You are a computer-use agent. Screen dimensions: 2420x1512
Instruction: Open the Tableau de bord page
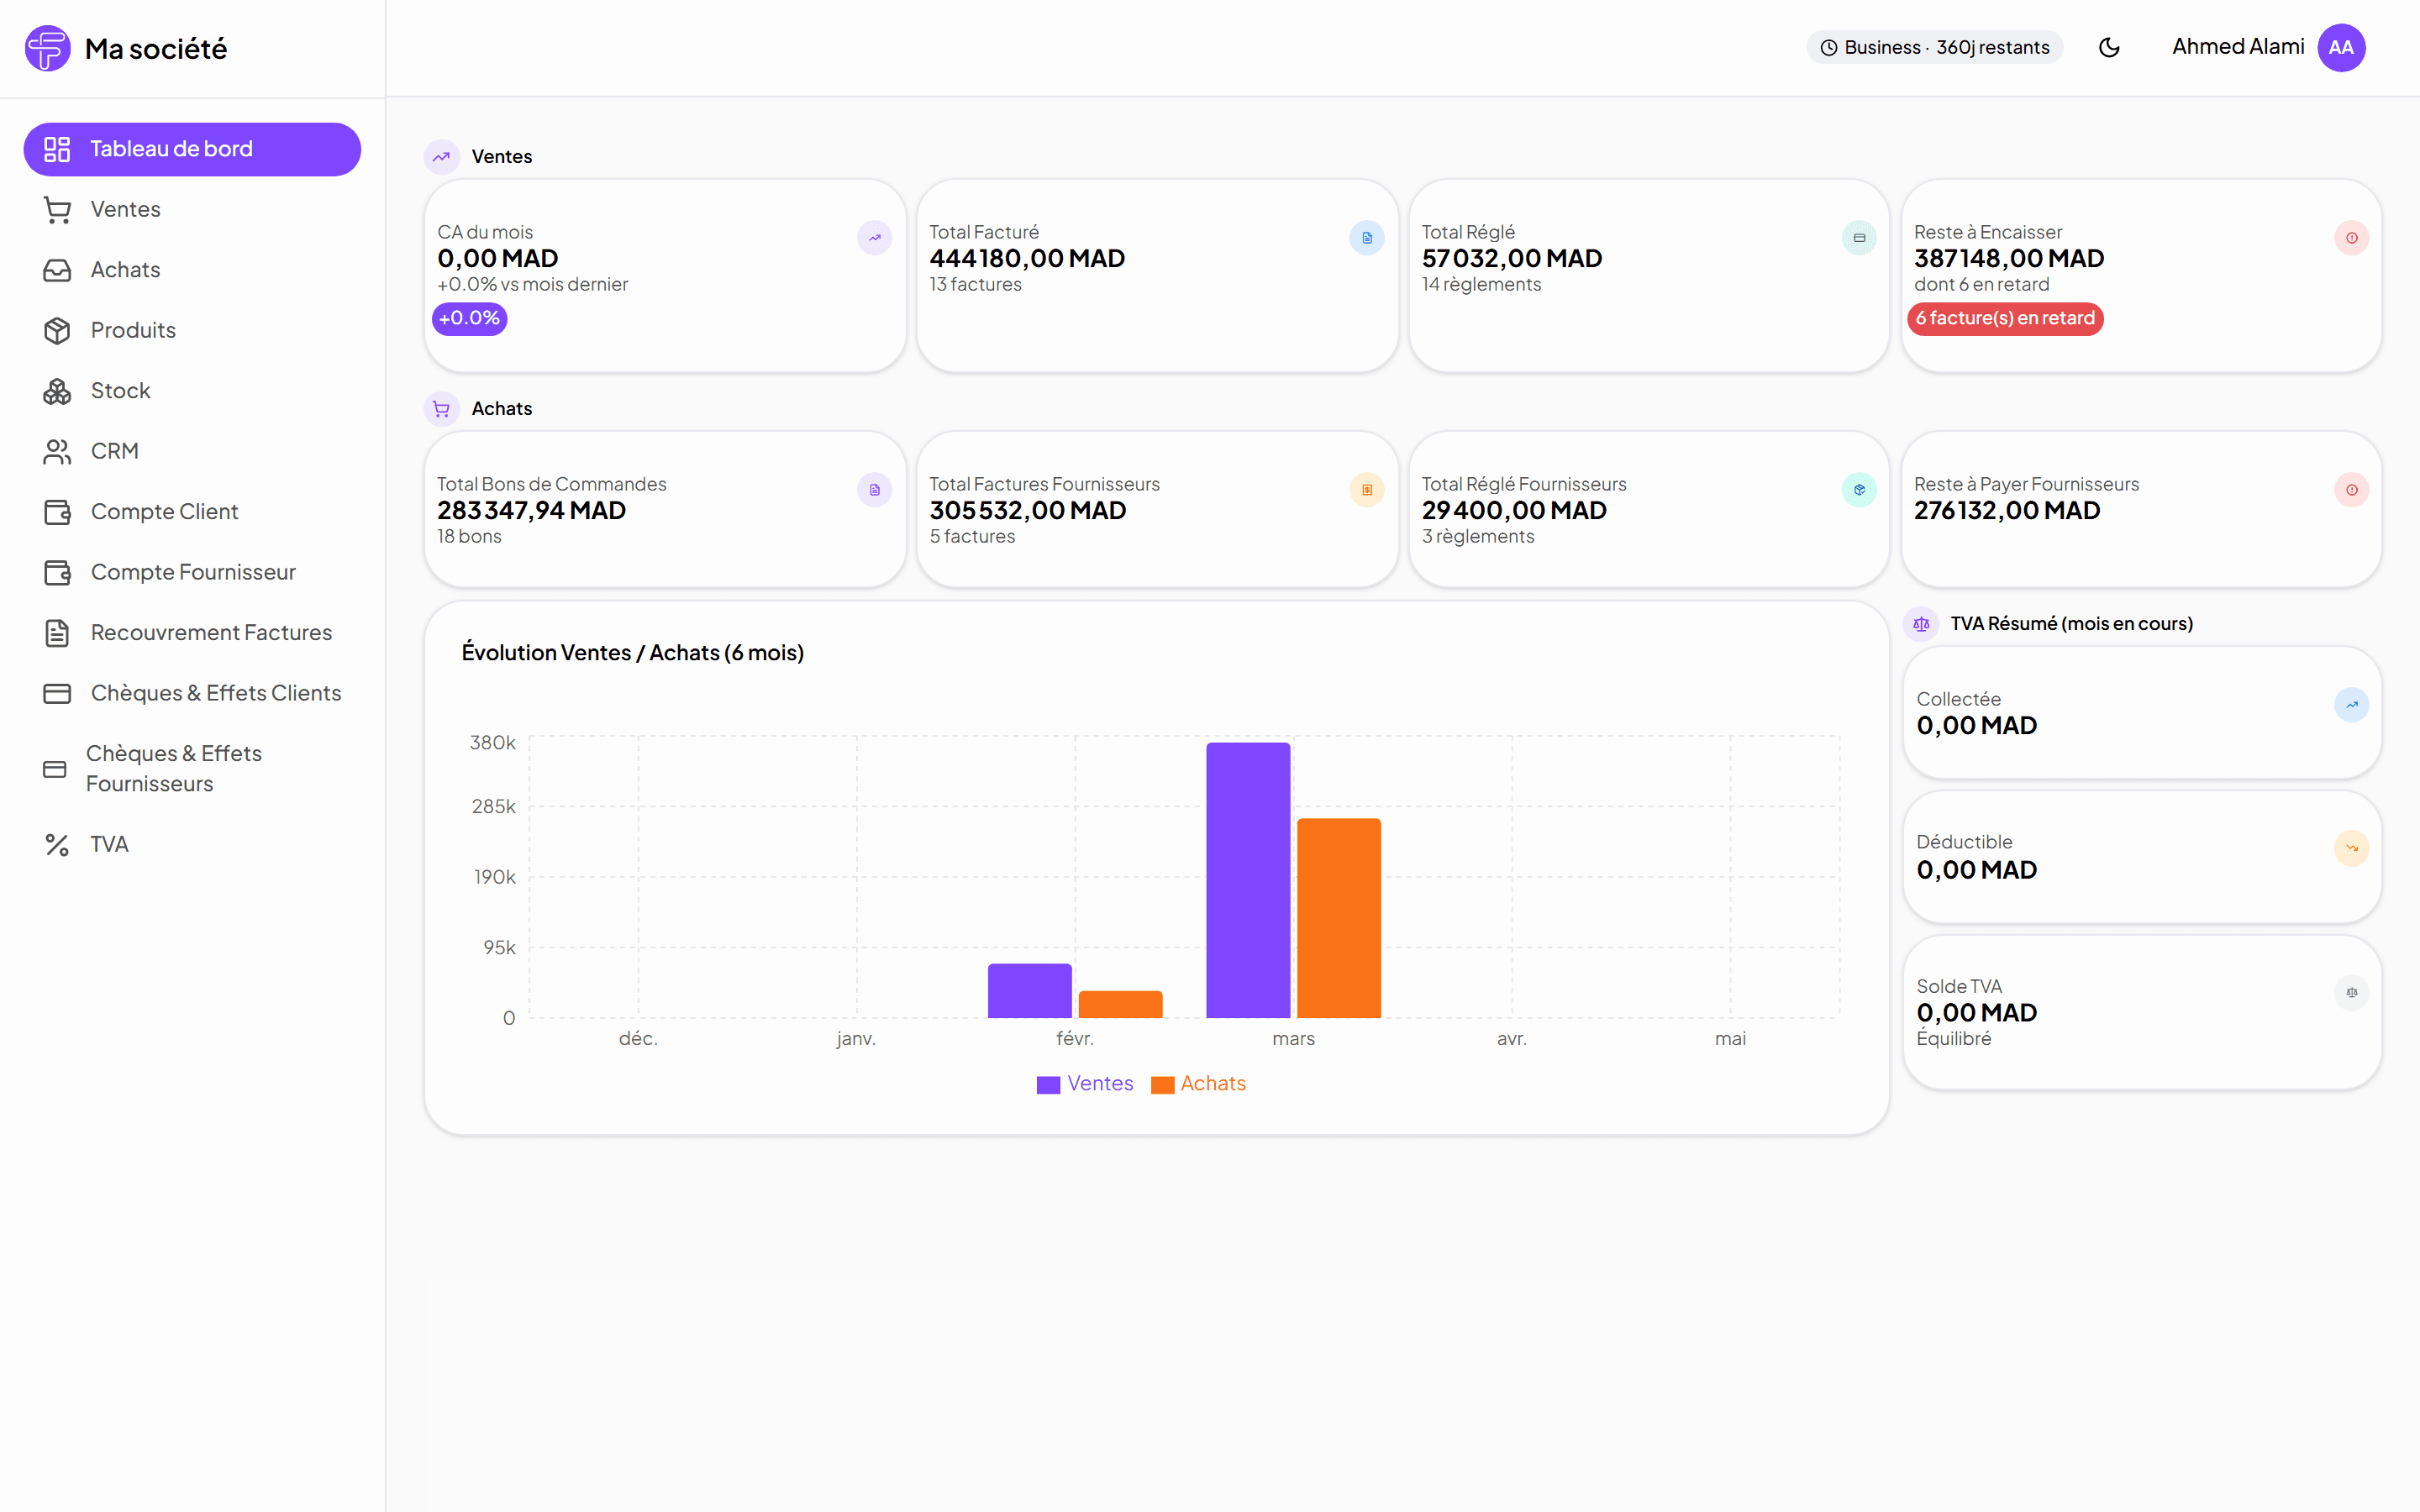(192, 149)
